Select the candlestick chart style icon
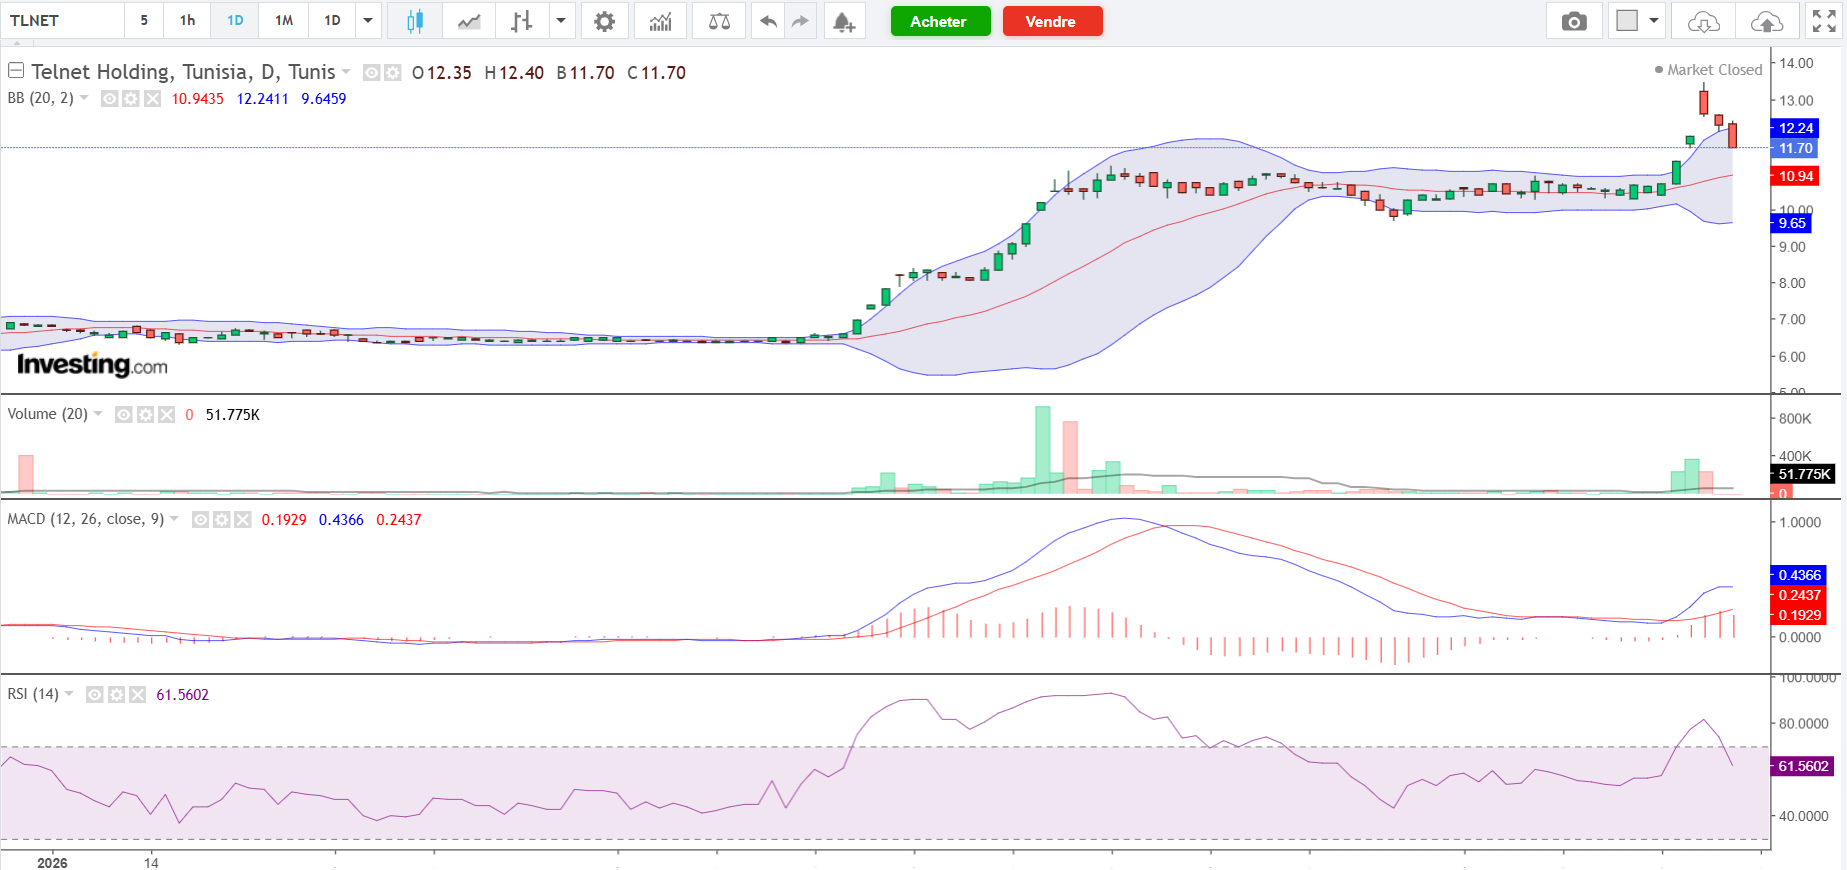Viewport: 1847px width, 870px height. point(415,21)
